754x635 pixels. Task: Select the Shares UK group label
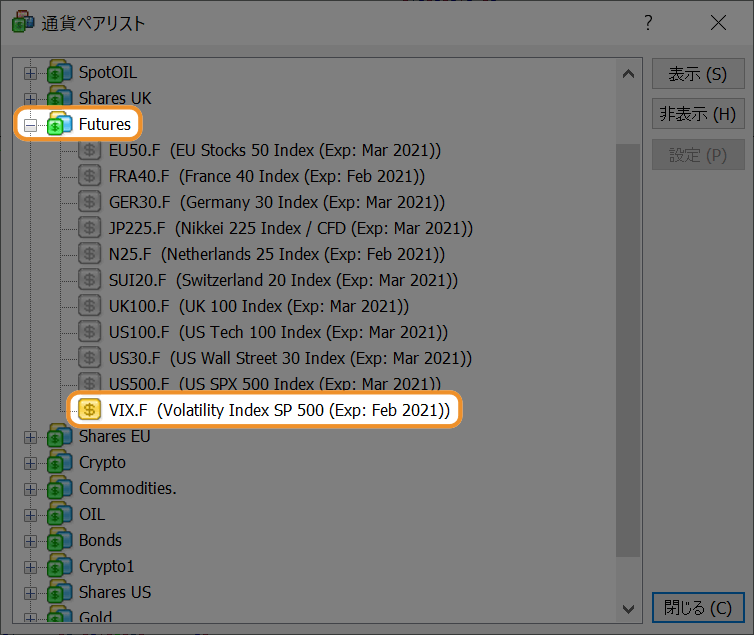point(115,98)
